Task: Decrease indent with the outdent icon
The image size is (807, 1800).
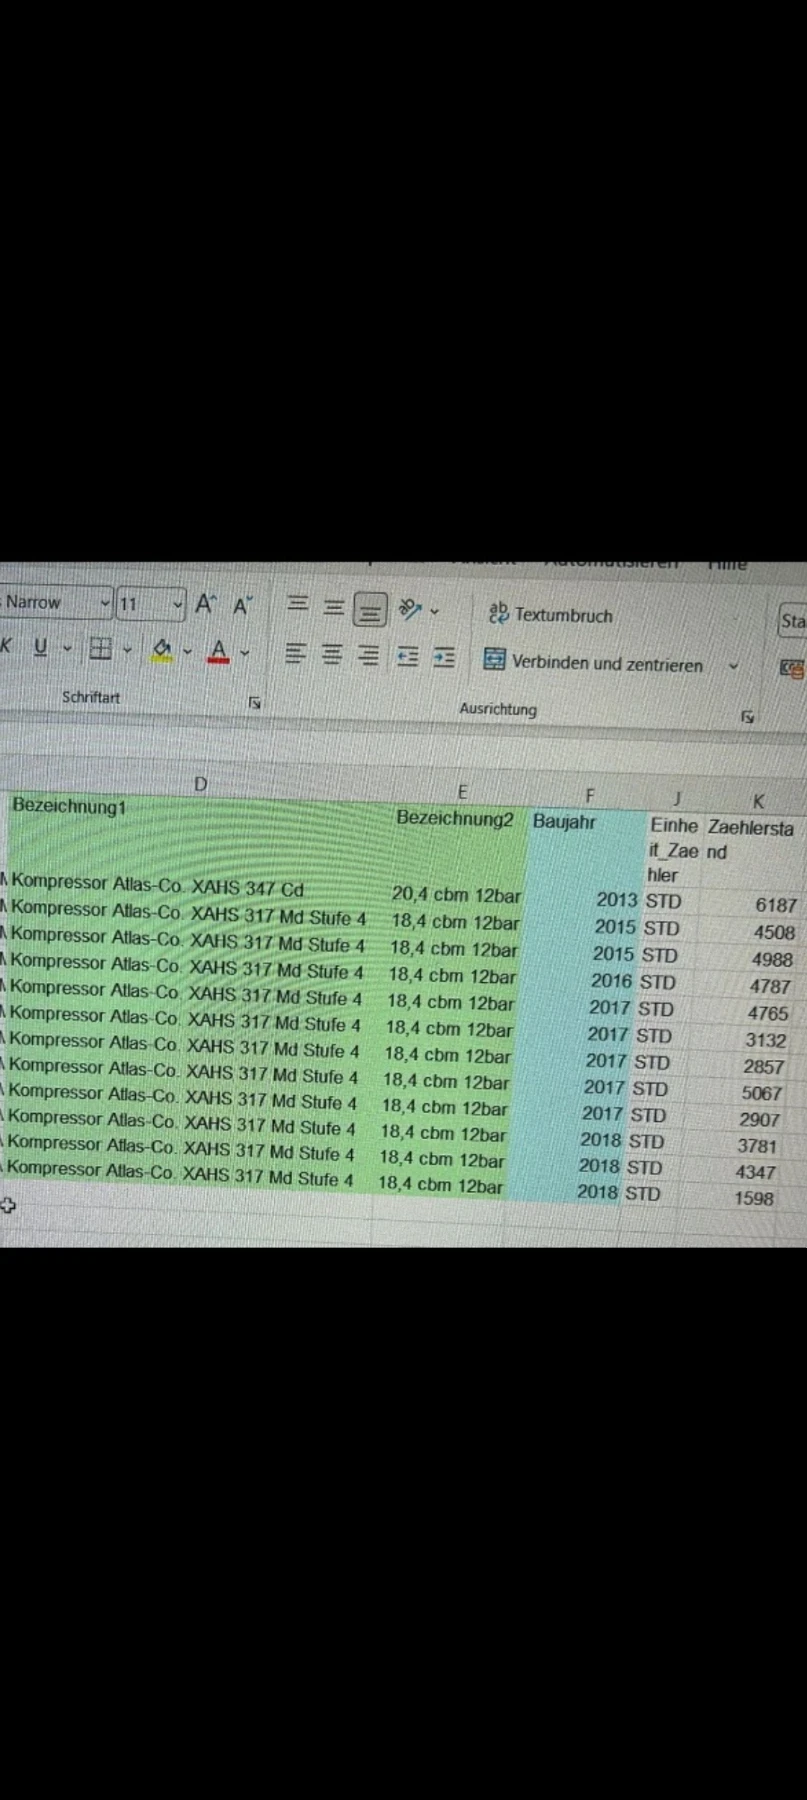Action: click(x=407, y=657)
